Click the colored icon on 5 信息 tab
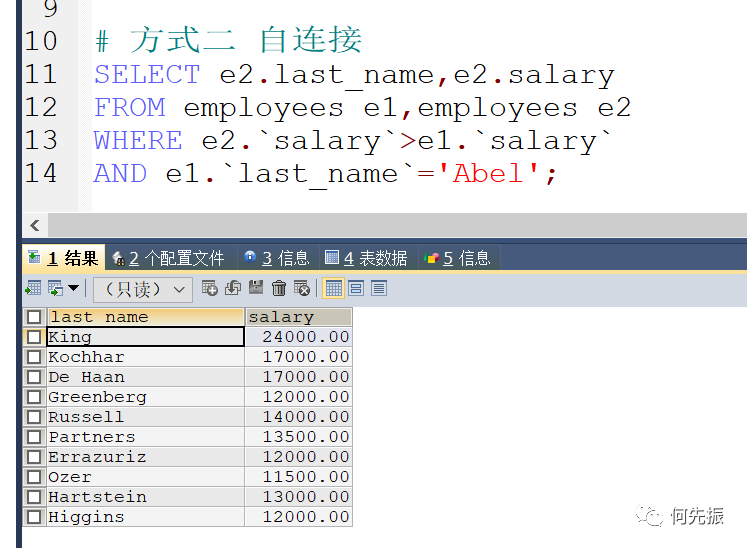 click(x=432, y=258)
